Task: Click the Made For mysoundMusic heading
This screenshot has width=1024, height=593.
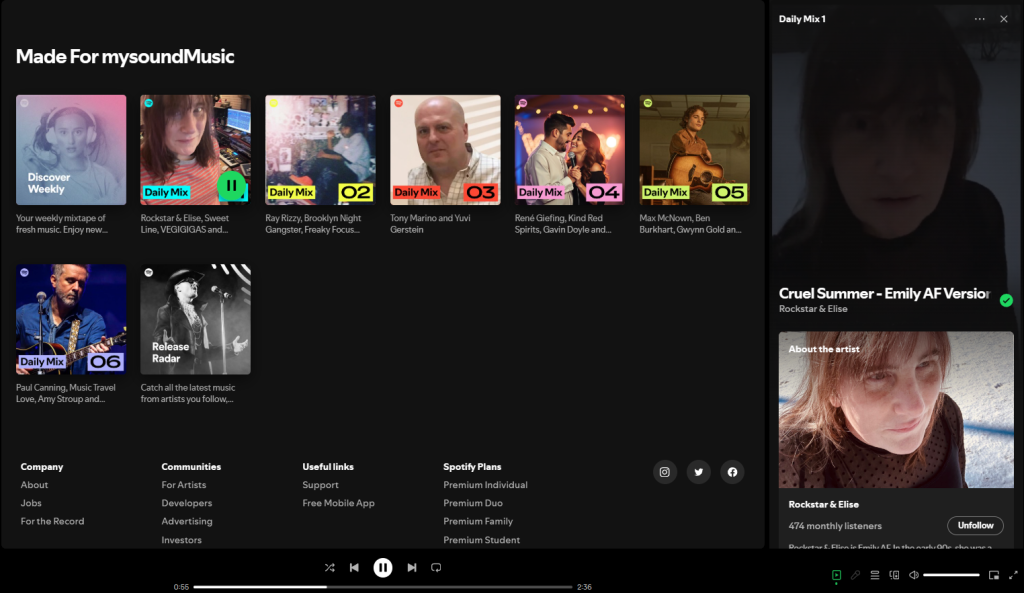Action: [x=125, y=56]
